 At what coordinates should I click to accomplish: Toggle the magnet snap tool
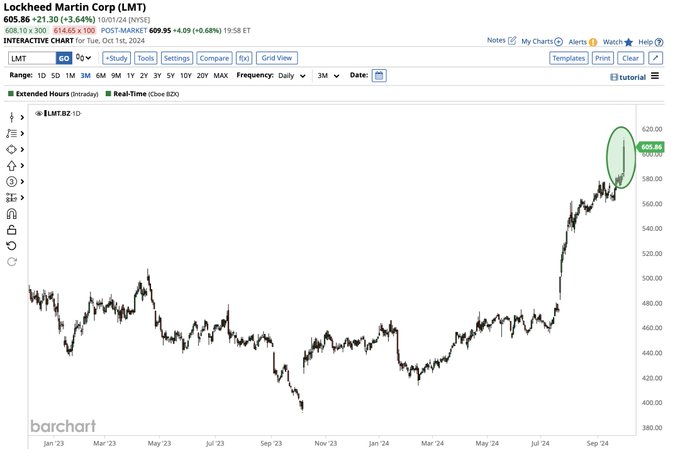[12, 214]
